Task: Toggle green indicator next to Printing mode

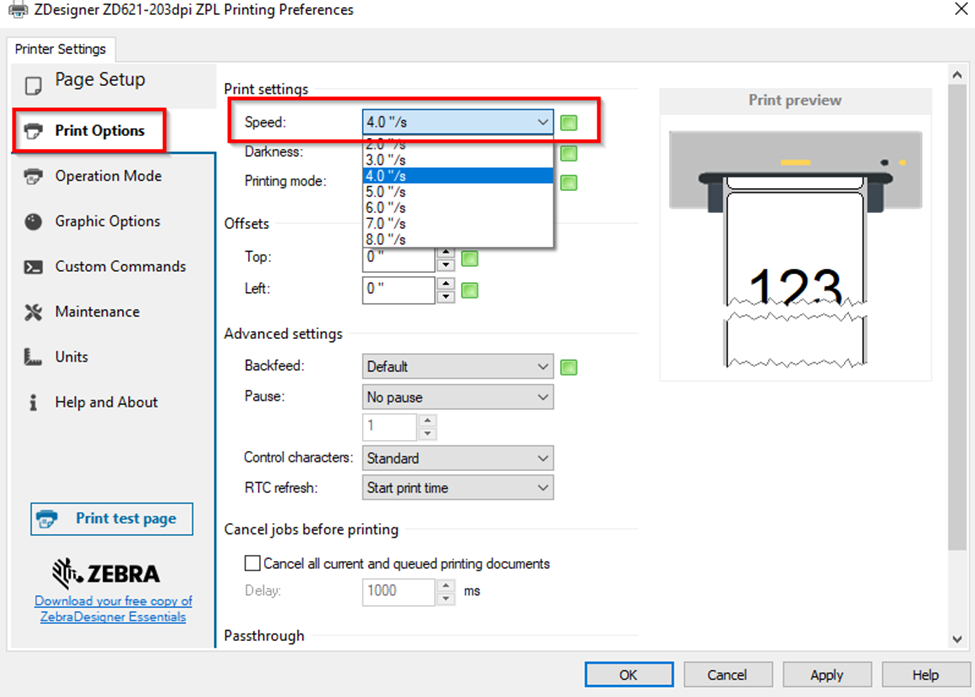Action: [568, 183]
